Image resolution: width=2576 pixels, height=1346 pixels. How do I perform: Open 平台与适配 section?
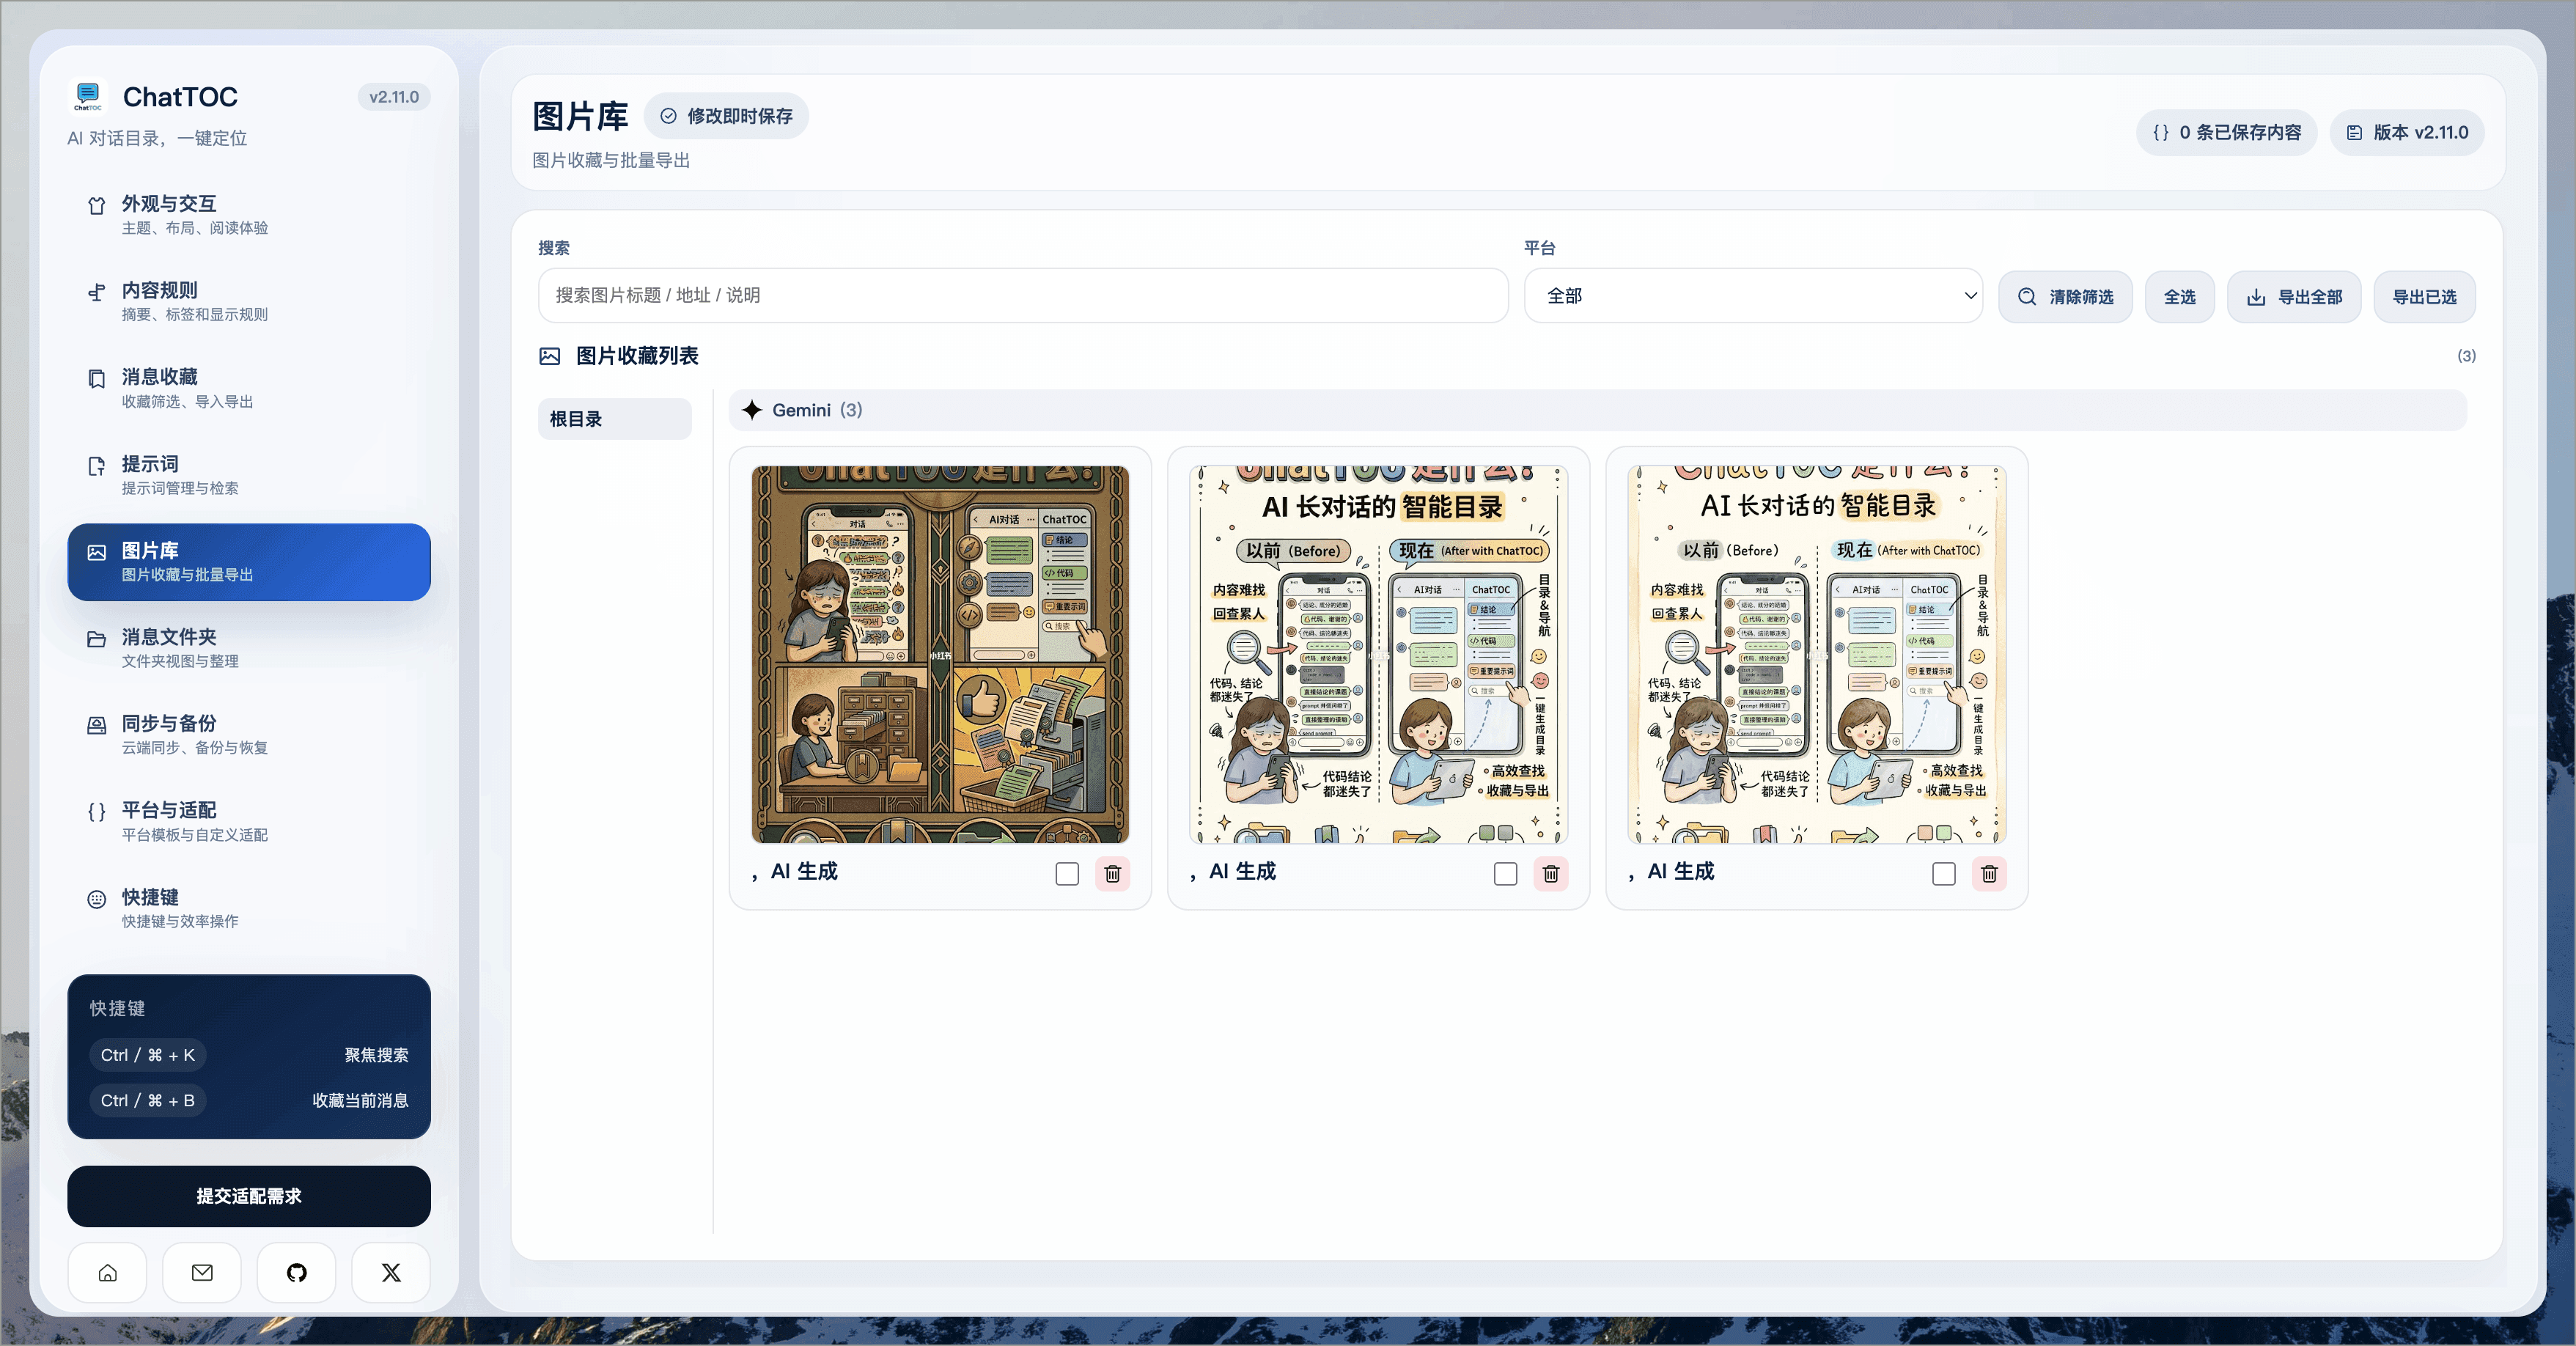[249, 821]
